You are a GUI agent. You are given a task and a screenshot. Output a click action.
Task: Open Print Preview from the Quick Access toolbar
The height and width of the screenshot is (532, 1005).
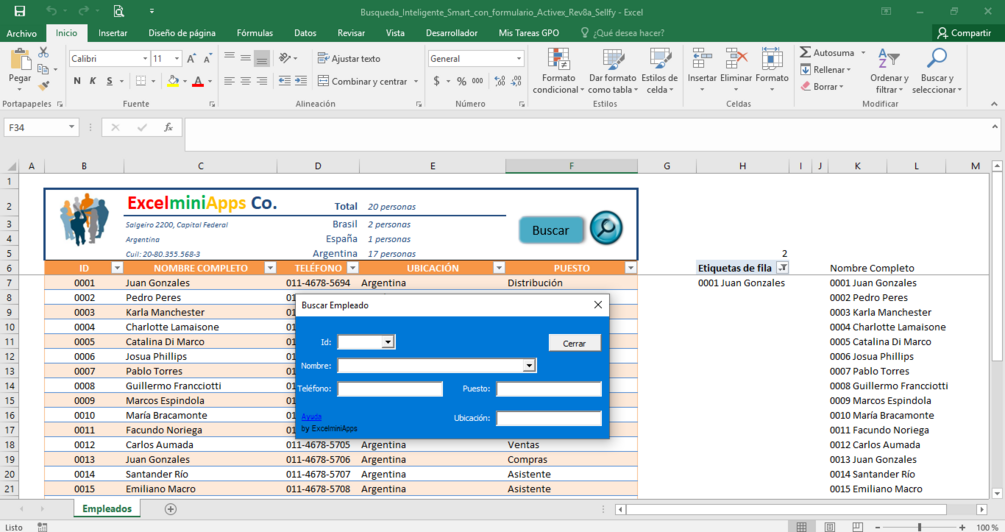tap(119, 11)
